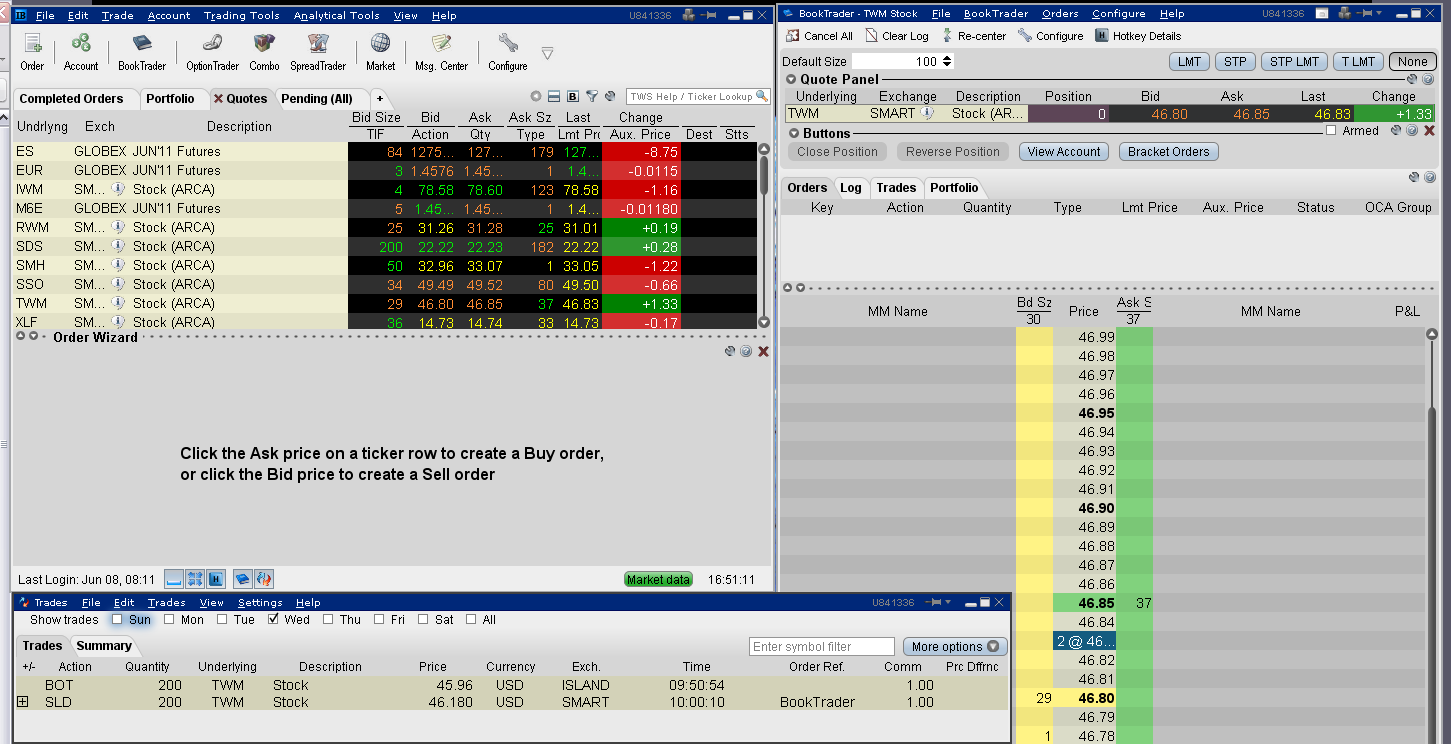1451x744 pixels.
Task: Switch to Completed Orders tab
Action: tap(71, 98)
